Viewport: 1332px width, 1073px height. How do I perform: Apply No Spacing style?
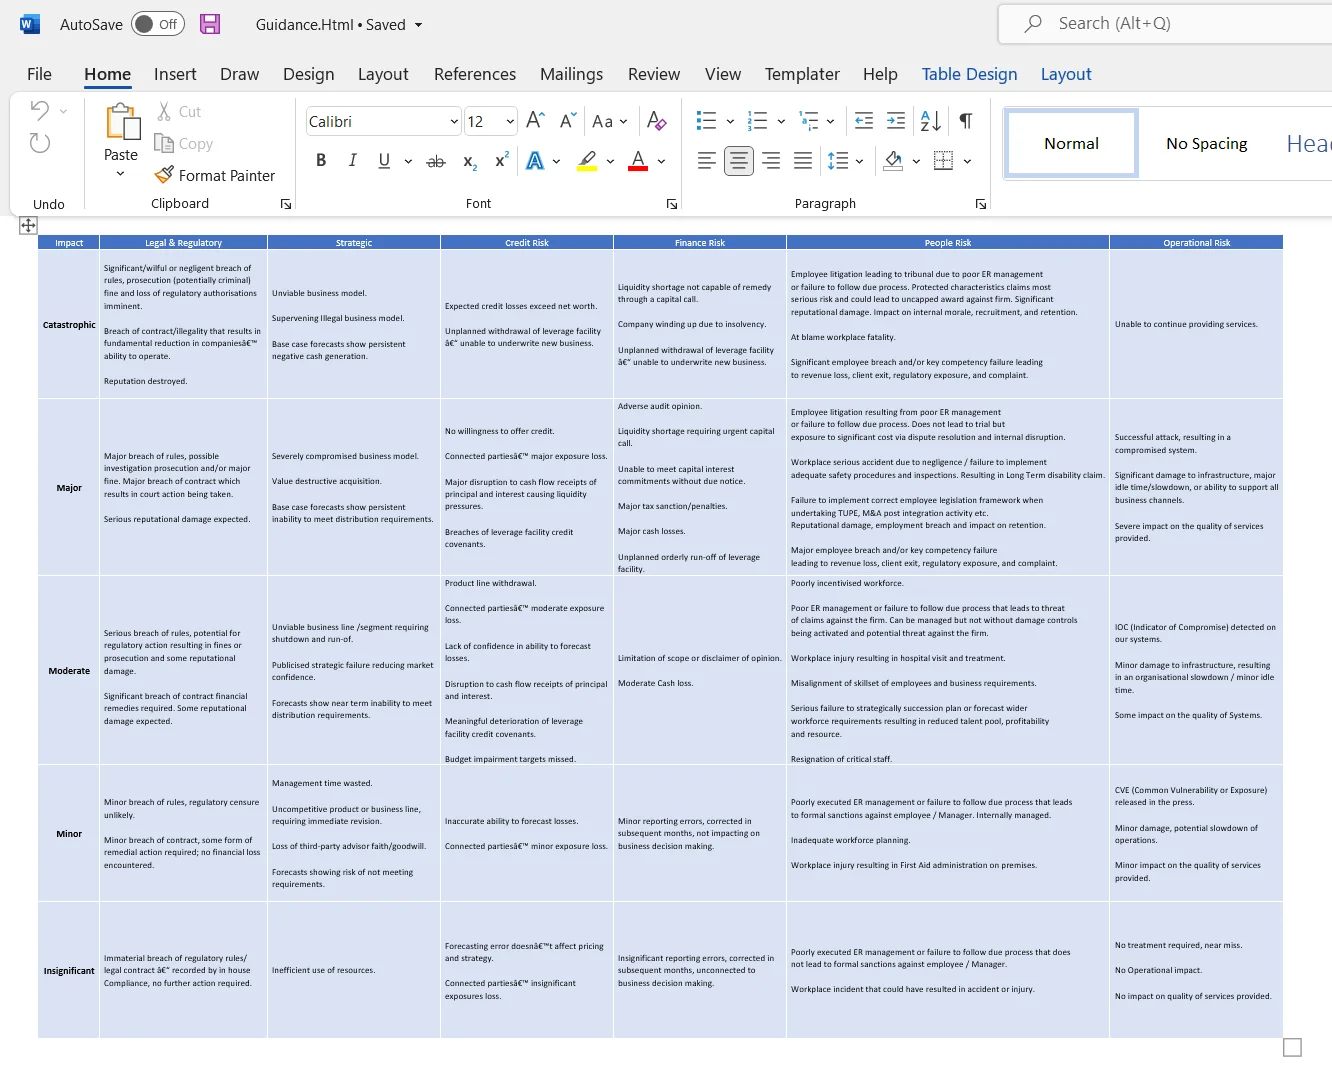(1206, 143)
